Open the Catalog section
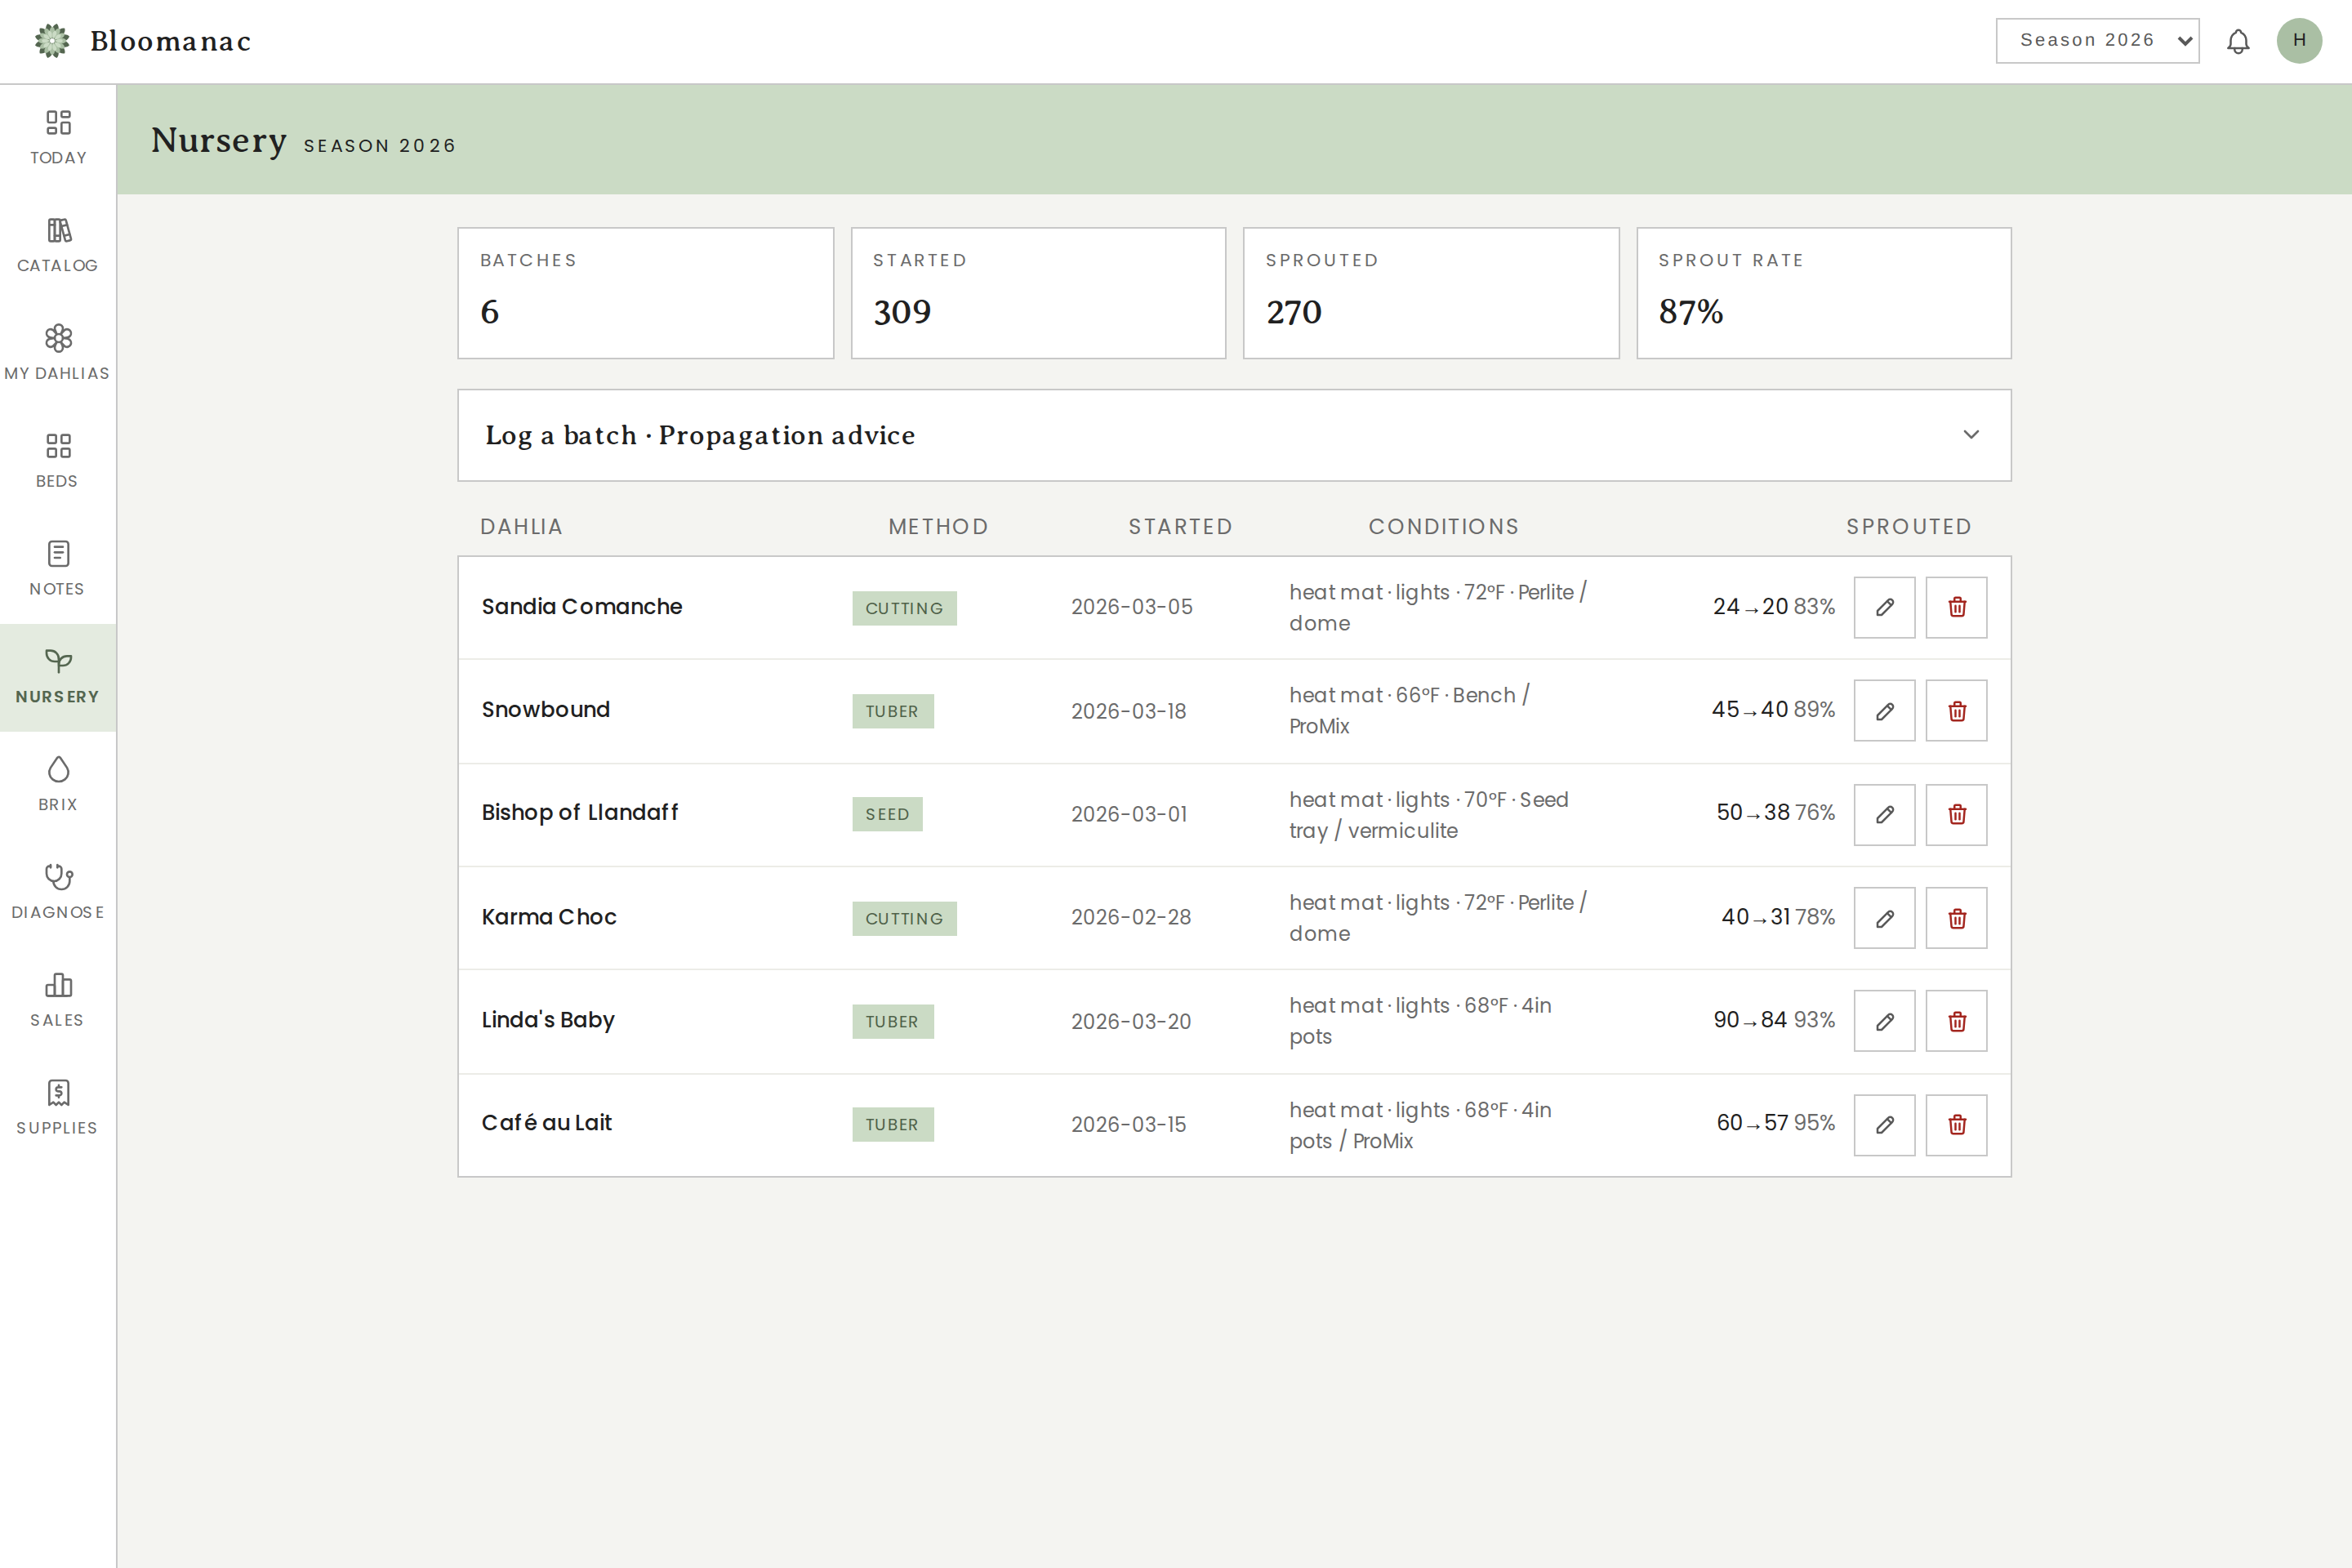Screen dimensions: 2352x1568 click(x=58, y=246)
